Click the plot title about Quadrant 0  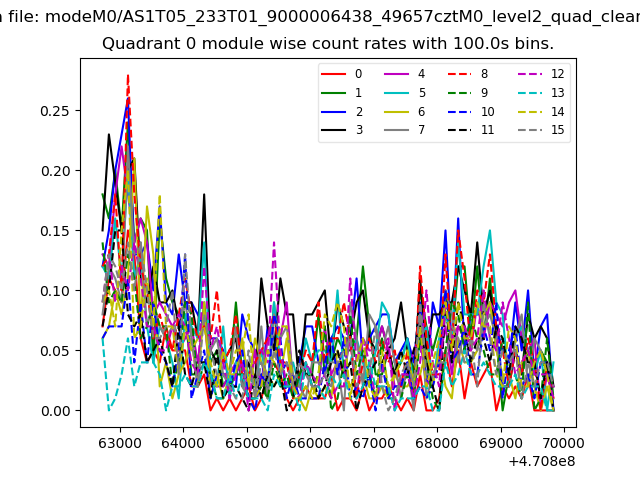coord(328,44)
